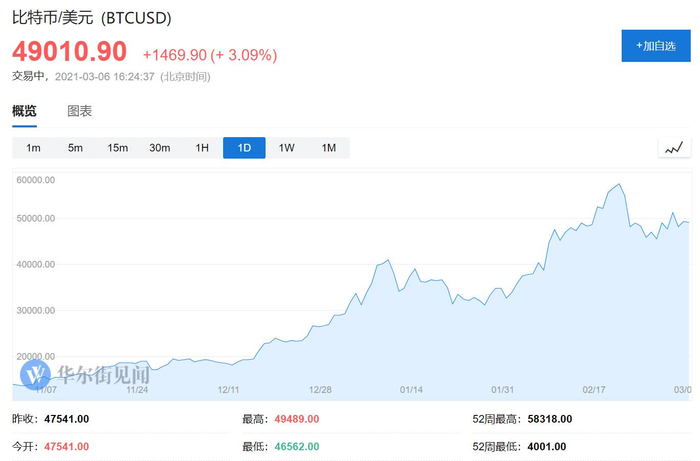Select the 1D timeframe button
This screenshot has height=461, width=700.
point(244,148)
